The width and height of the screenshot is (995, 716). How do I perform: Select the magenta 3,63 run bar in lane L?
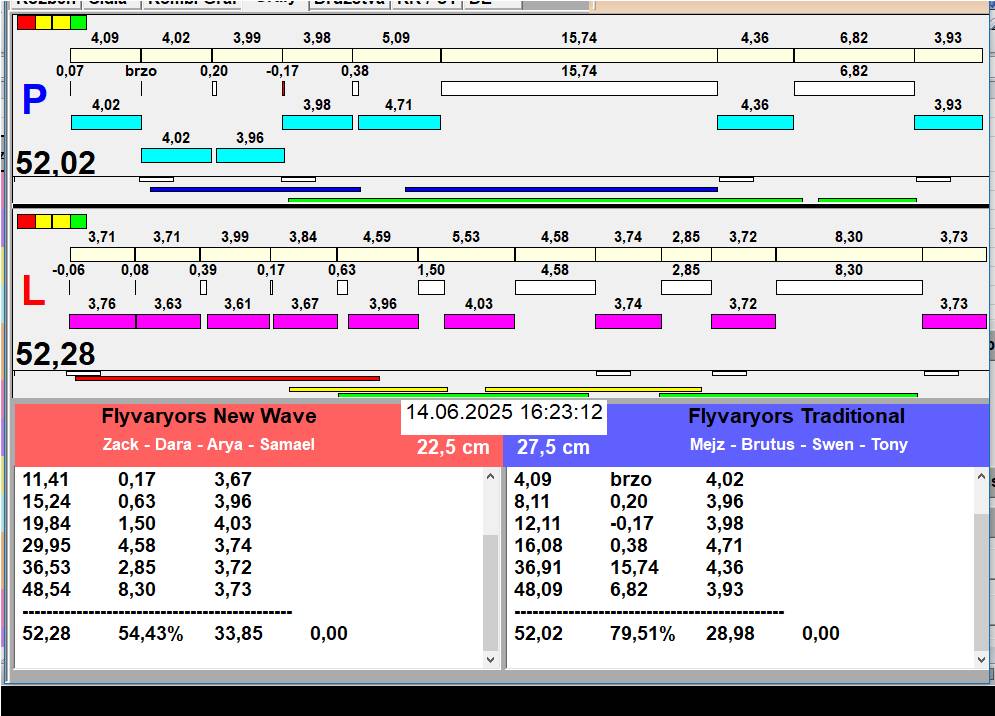168,321
